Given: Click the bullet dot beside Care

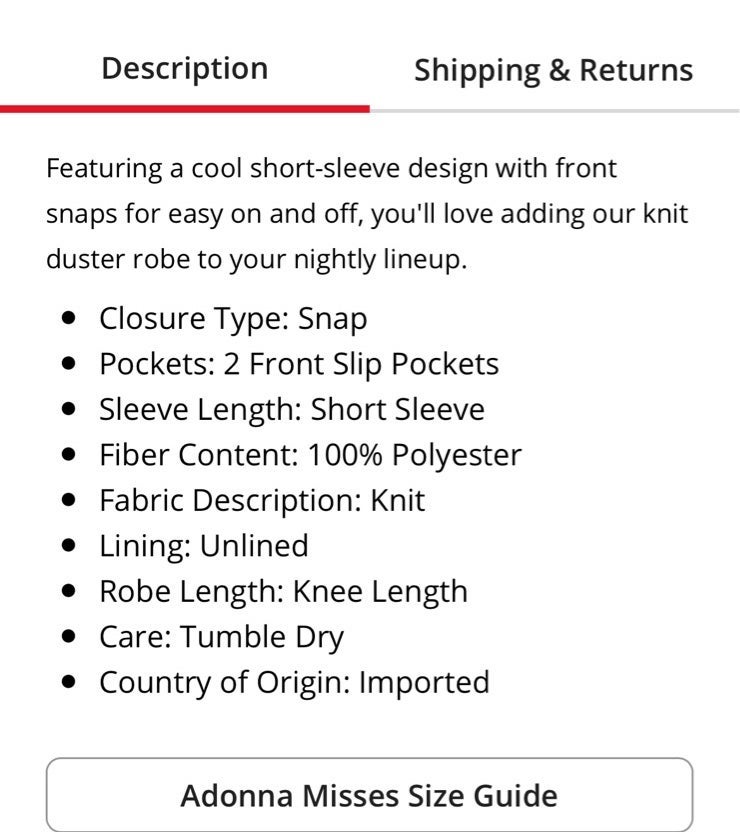Looking at the screenshot, I should tap(69, 636).
